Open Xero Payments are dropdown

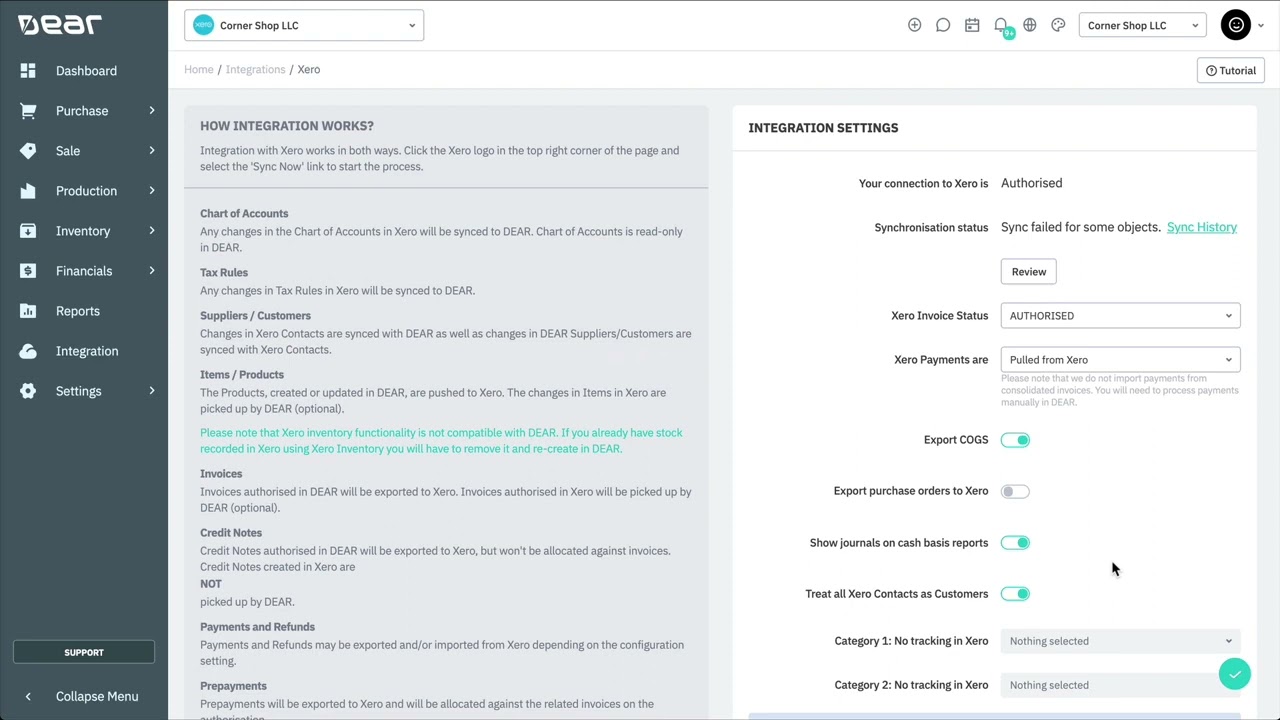(1120, 360)
